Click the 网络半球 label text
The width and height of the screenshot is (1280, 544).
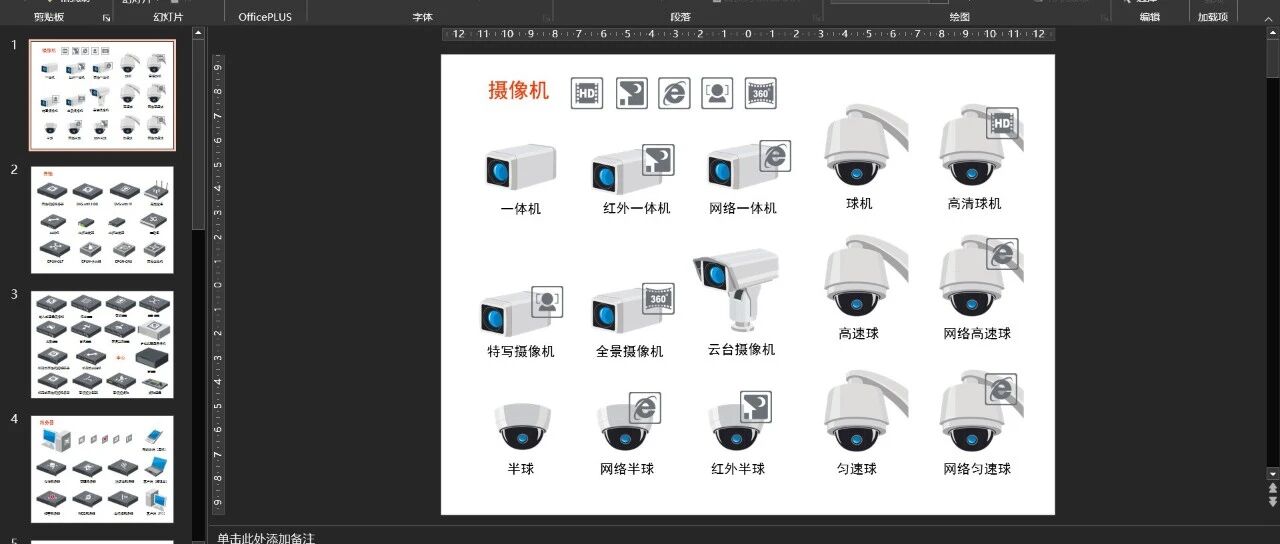pyautogui.click(x=627, y=468)
